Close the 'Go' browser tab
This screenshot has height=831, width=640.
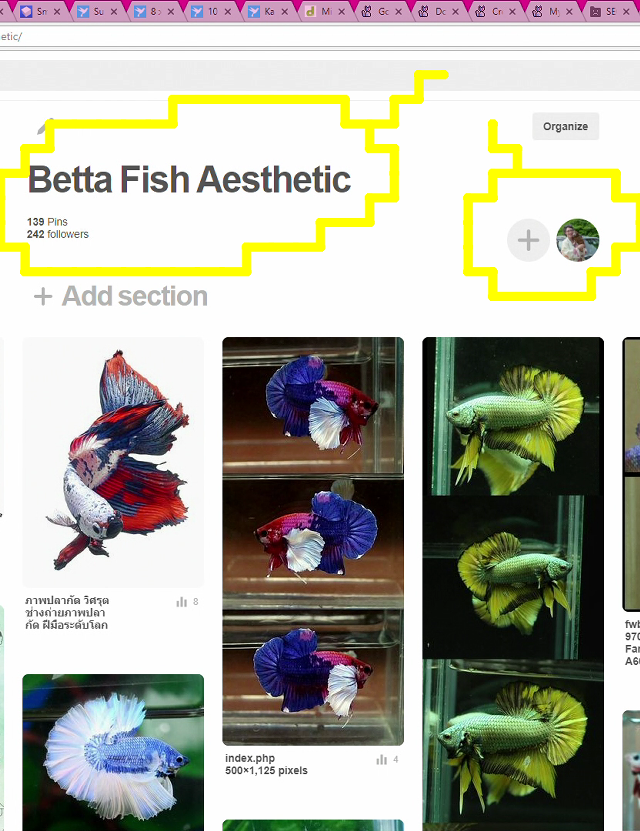[398, 11]
